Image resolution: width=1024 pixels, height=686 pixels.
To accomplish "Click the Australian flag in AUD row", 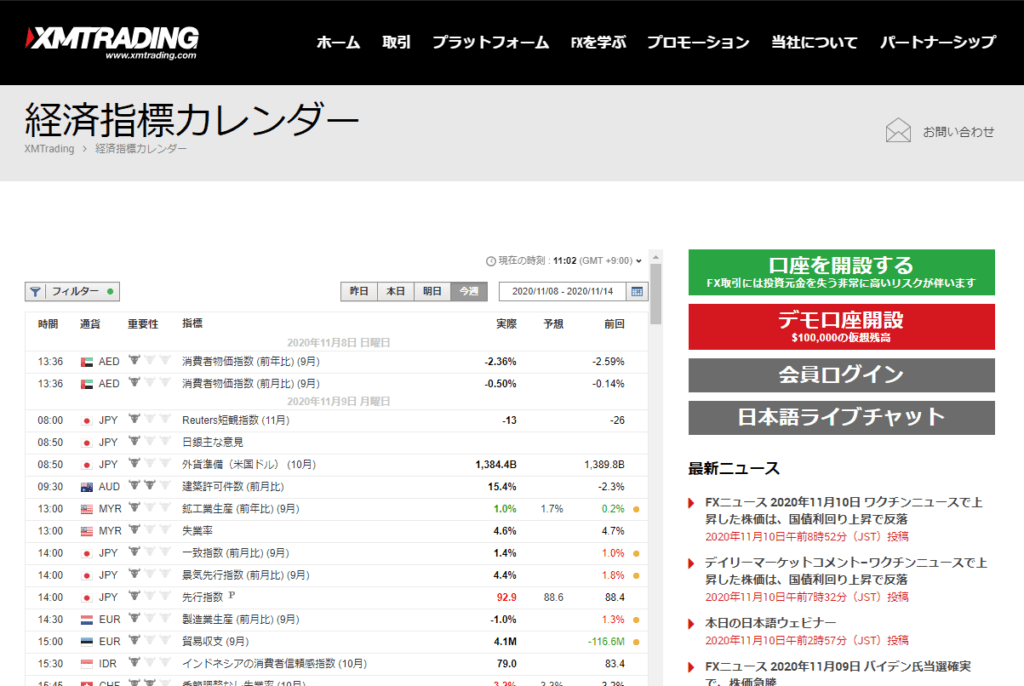I will (x=86, y=487).
